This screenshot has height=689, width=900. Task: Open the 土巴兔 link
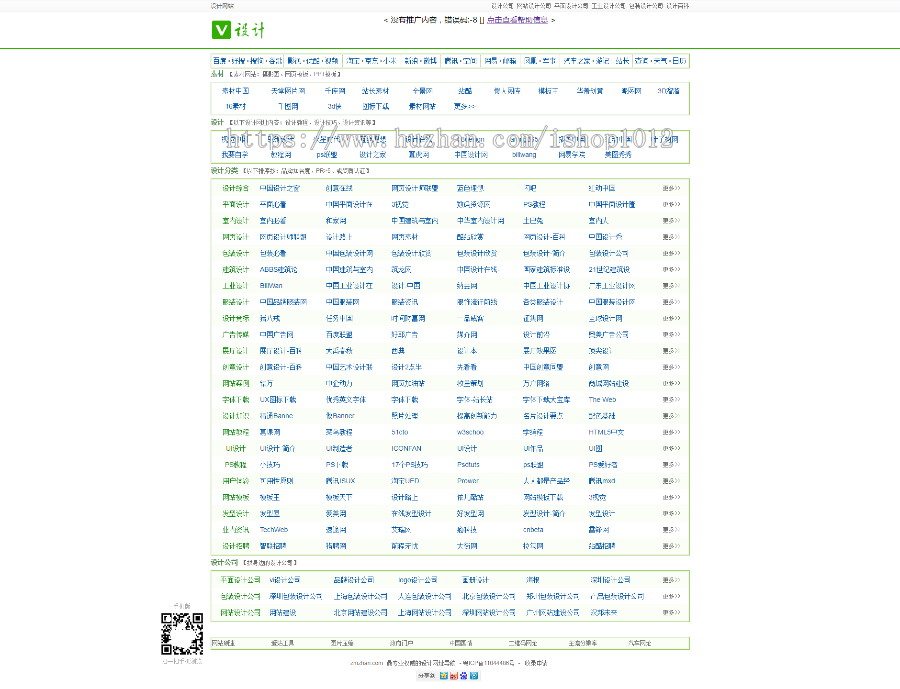click(533, 220)
